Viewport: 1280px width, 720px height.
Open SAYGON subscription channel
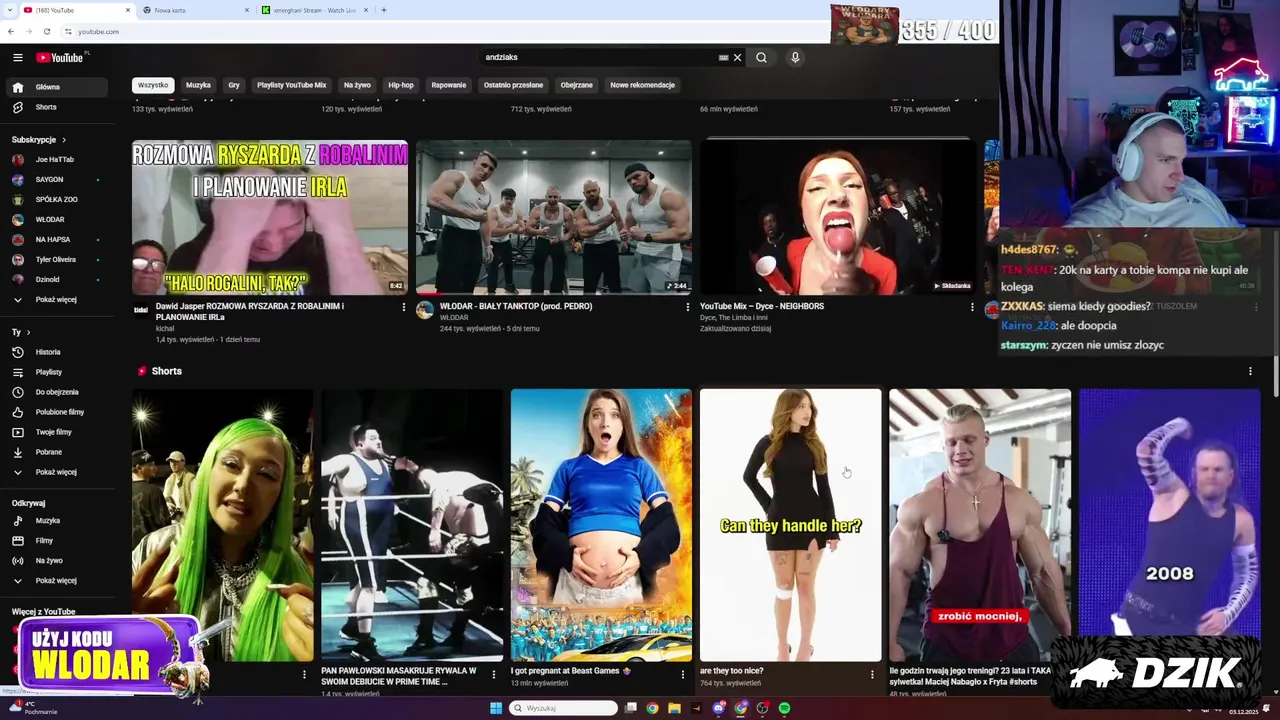pyautogui.click(x=55, y=180)
